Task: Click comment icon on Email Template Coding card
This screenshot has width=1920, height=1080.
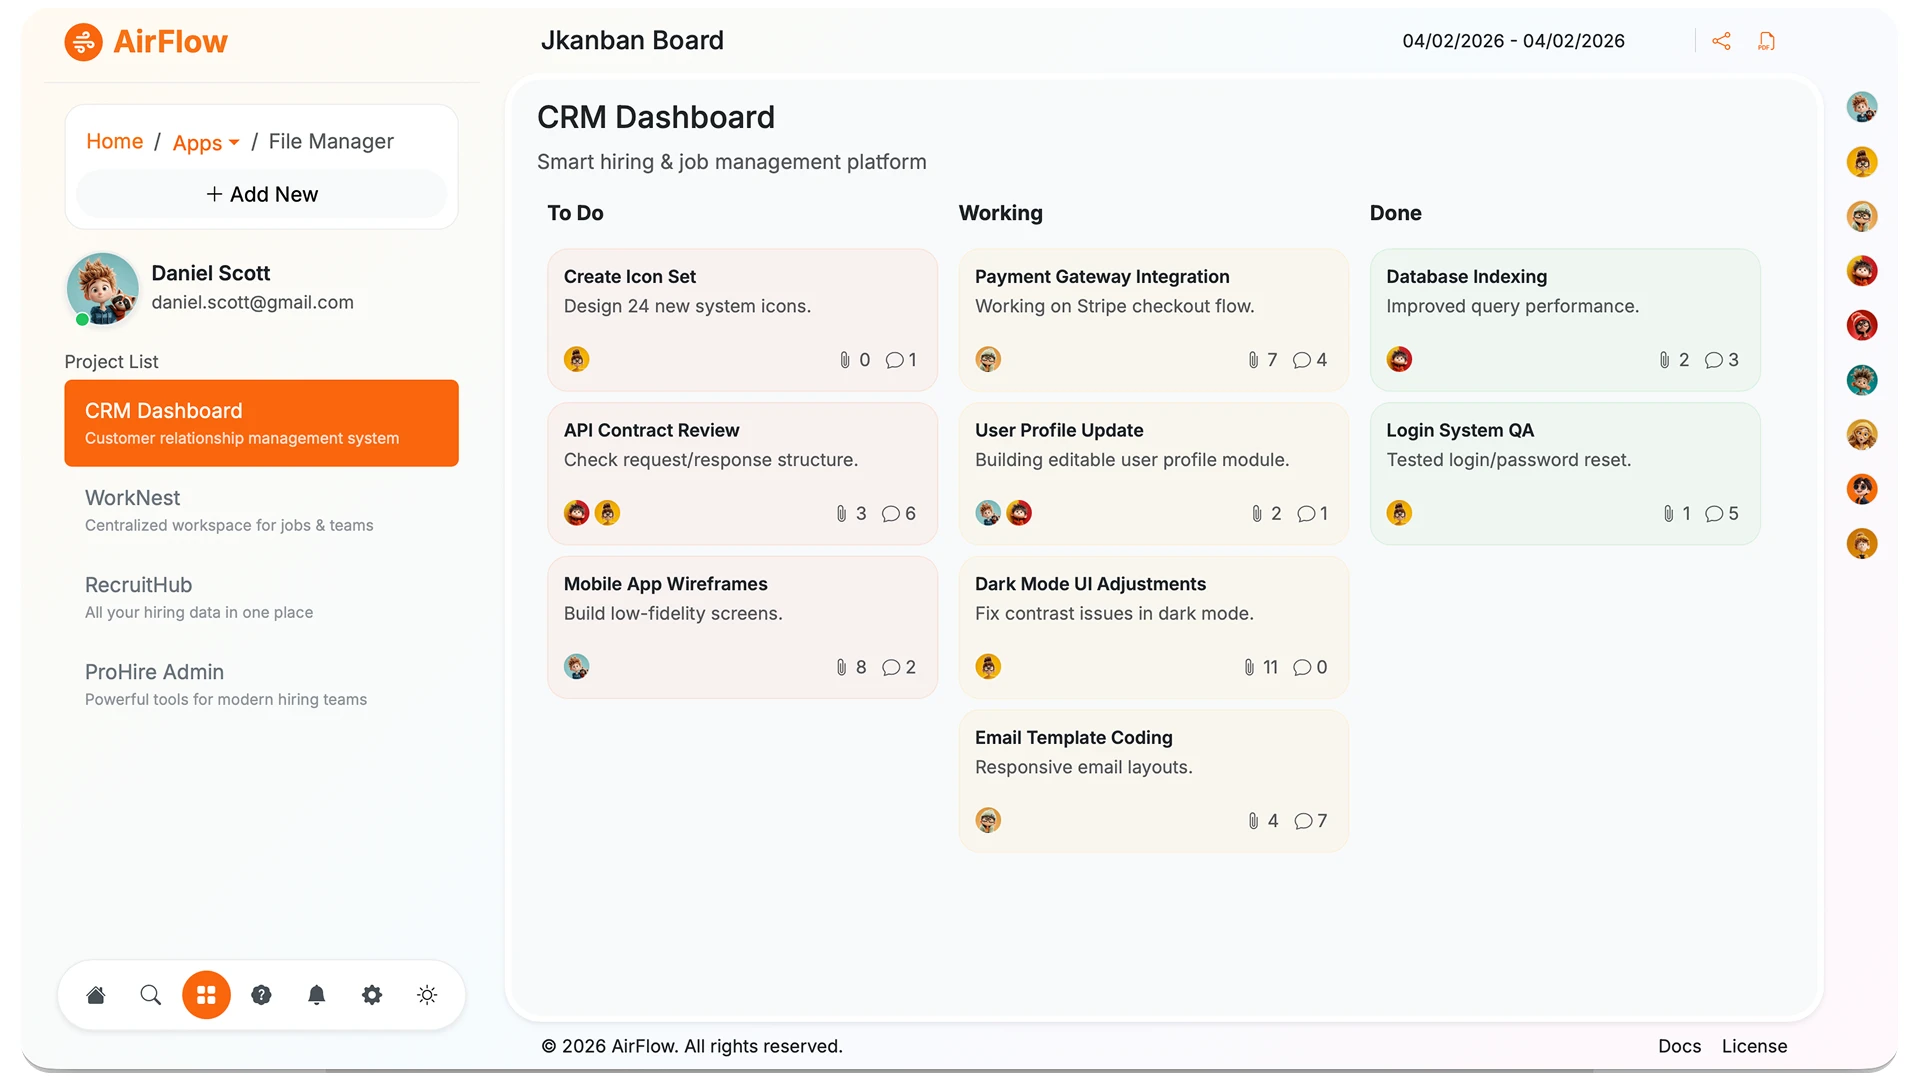Action: pos(1303,821)
